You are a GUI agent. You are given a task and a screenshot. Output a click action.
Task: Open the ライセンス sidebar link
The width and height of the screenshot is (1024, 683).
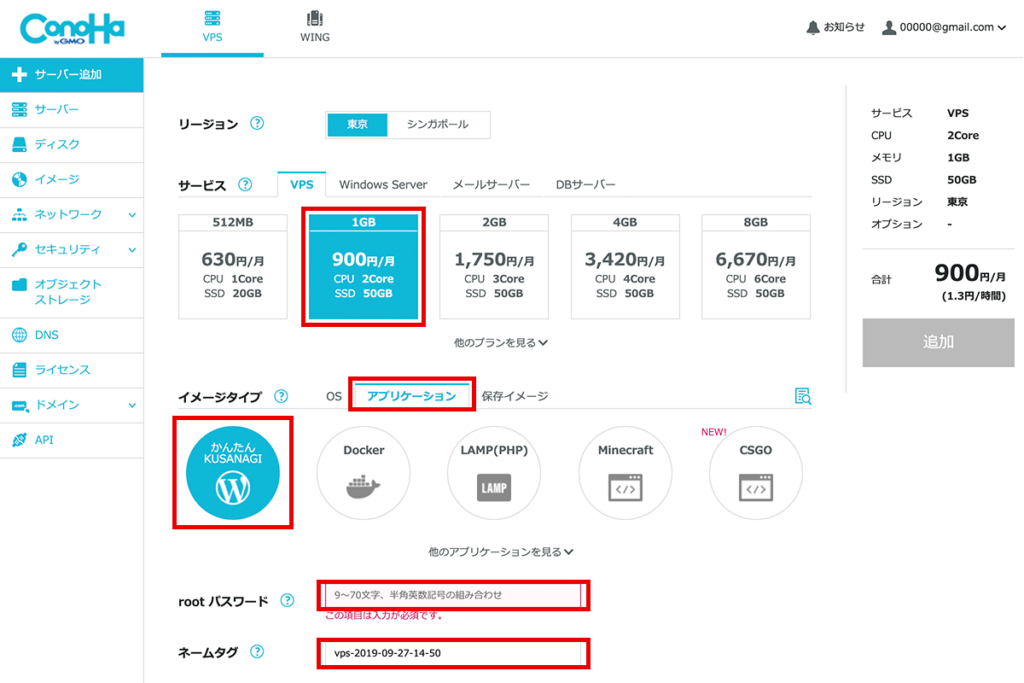coord(72,370)
